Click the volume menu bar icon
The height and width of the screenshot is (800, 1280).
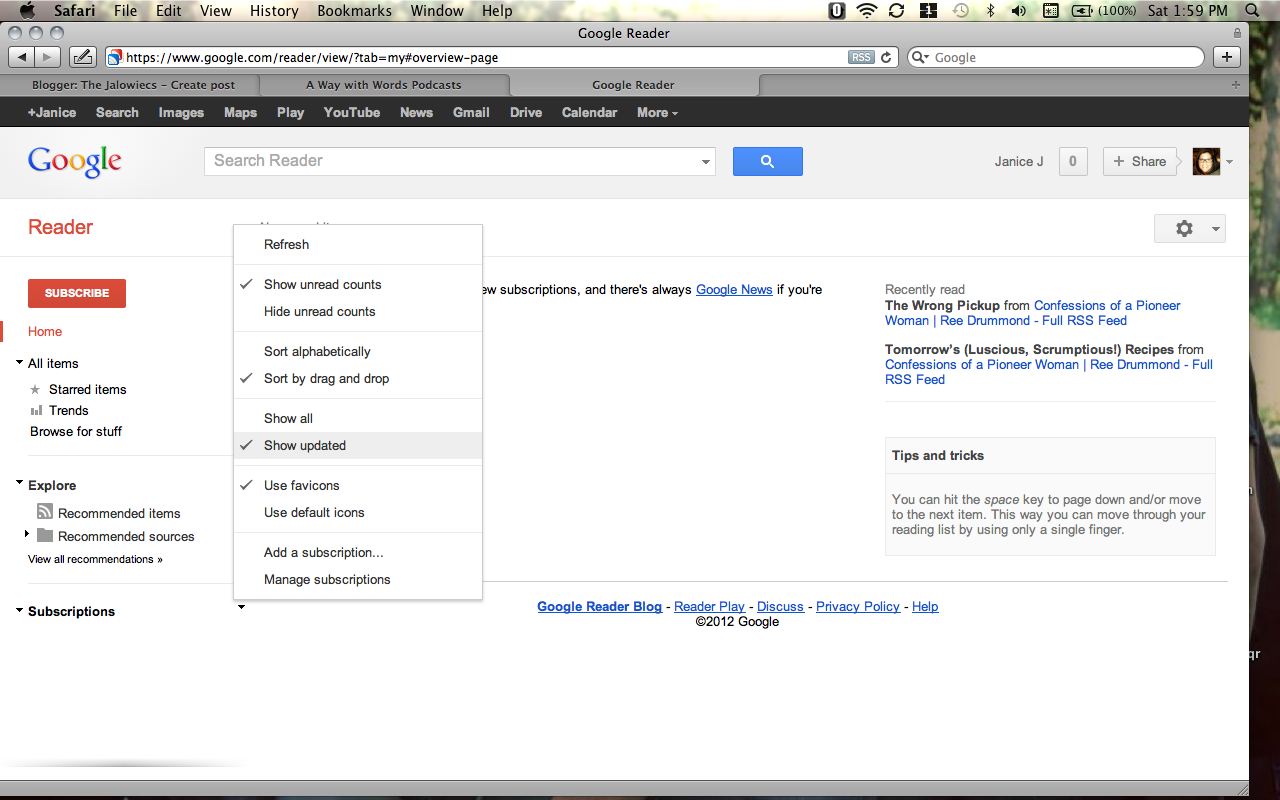(x=1019, y=11)
